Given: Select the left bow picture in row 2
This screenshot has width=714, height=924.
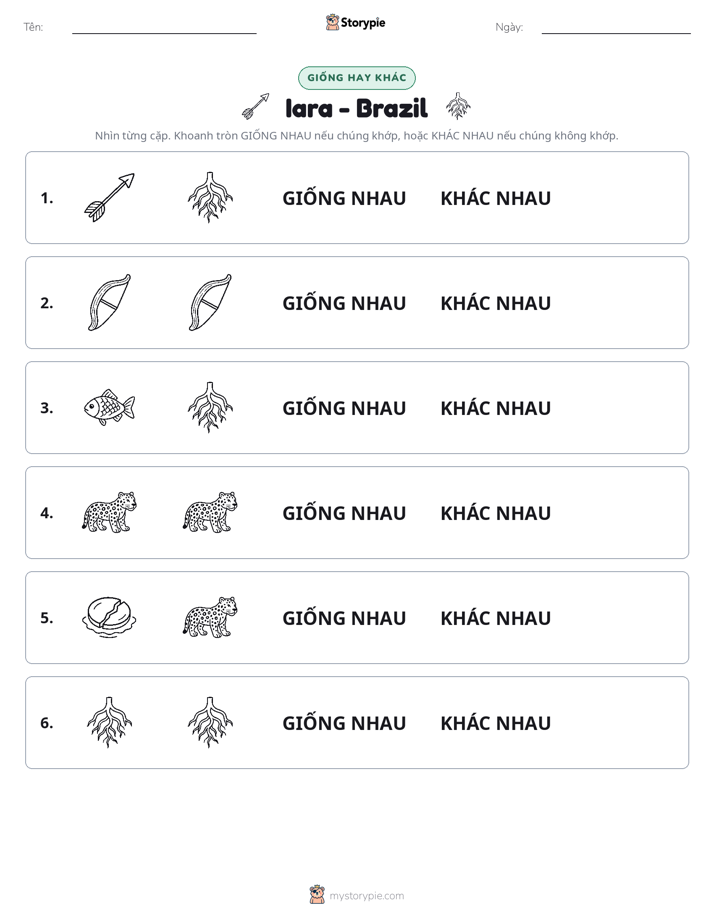Looking at the screenshot, I should (110, 302).
